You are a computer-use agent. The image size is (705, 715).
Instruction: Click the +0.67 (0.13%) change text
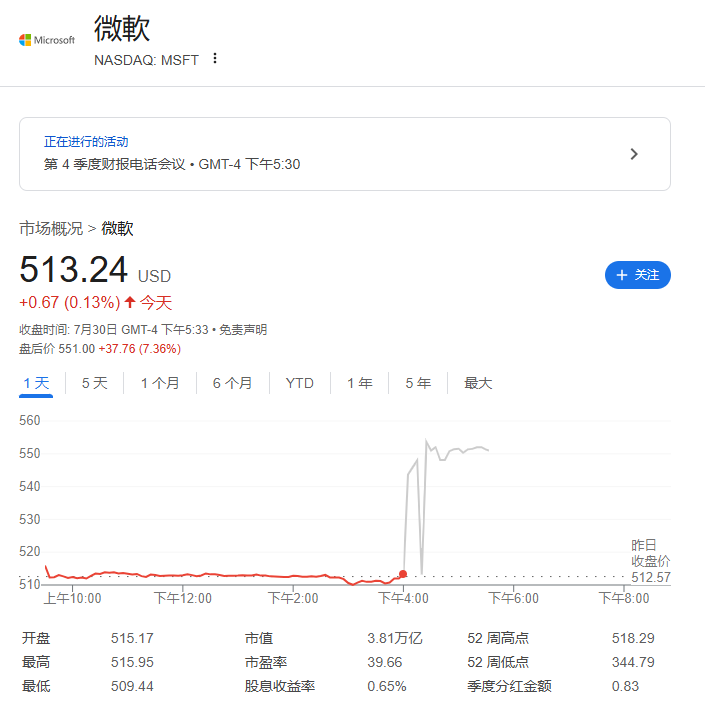[70, 303]
